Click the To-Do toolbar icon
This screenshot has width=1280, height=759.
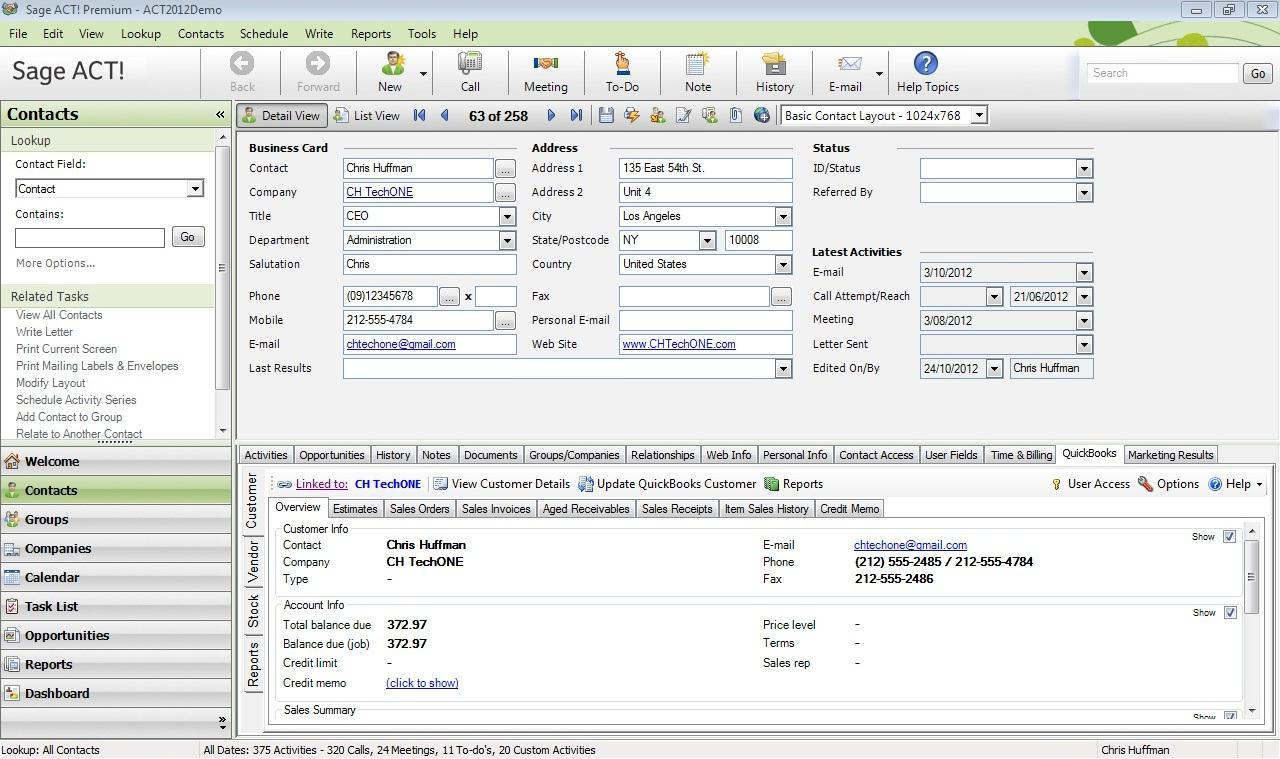[621, 65]
